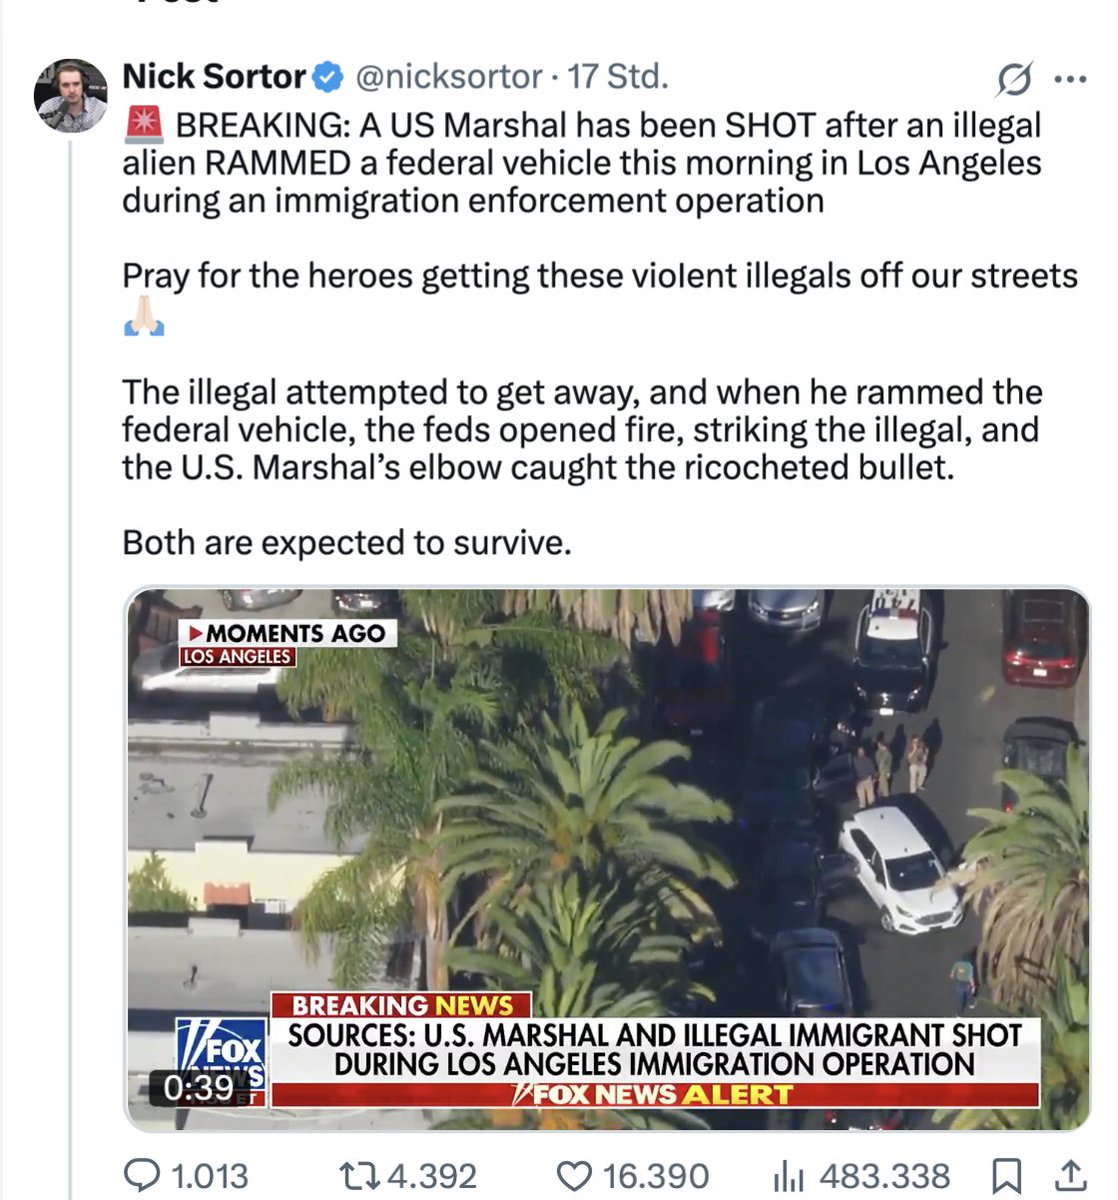
Task: Reply using the comment bubble icon
Action: point(140,1174)
